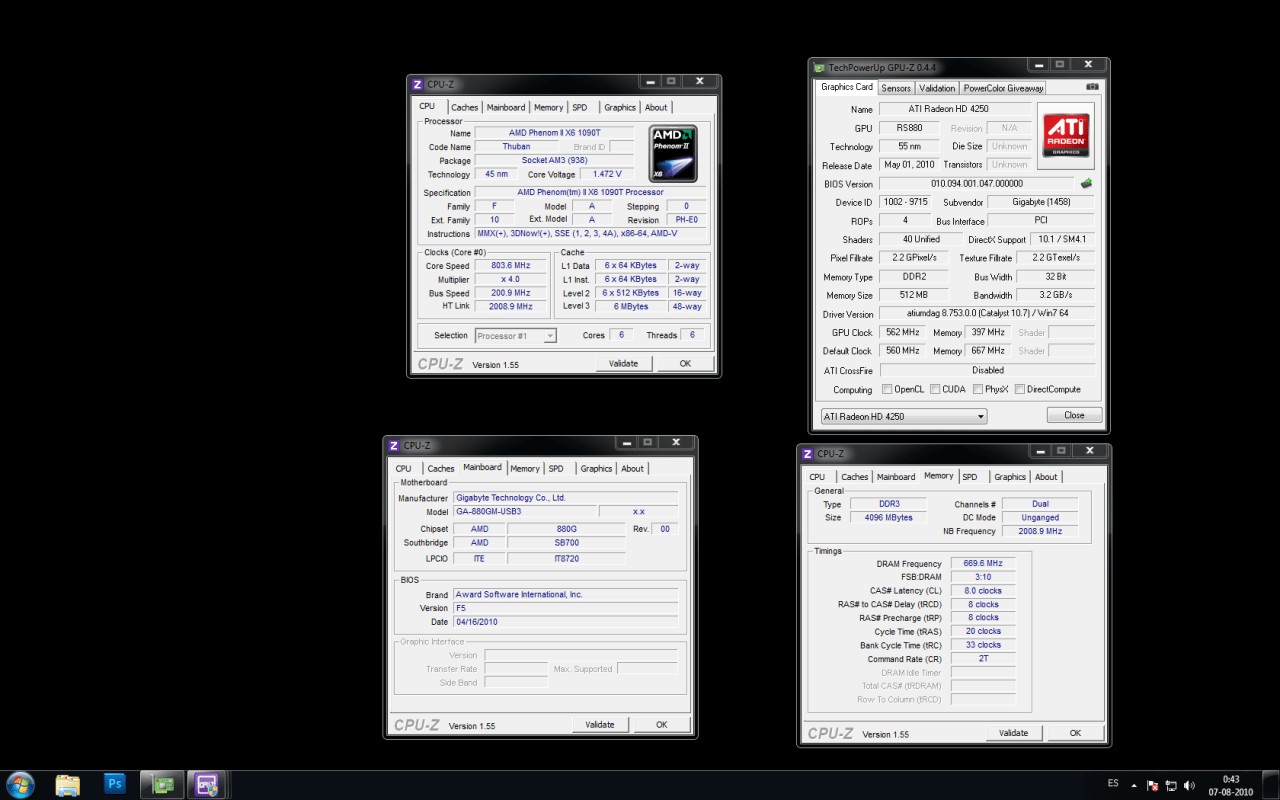Viewport: 1280px width, 800px height.
Task: Click the Driver Version field in GPU-Z
Action: (x=987, y=314)
